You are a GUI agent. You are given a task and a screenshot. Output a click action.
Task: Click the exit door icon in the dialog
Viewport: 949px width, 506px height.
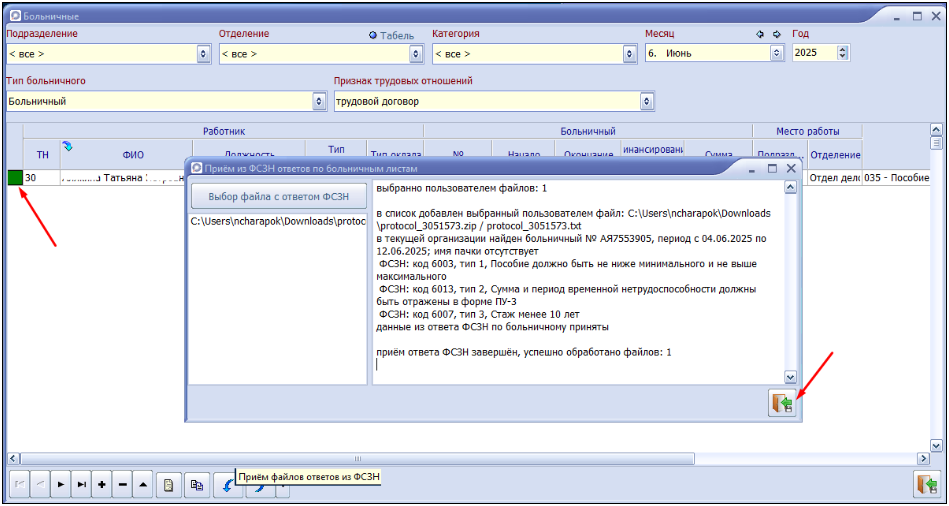pos(781,403)
